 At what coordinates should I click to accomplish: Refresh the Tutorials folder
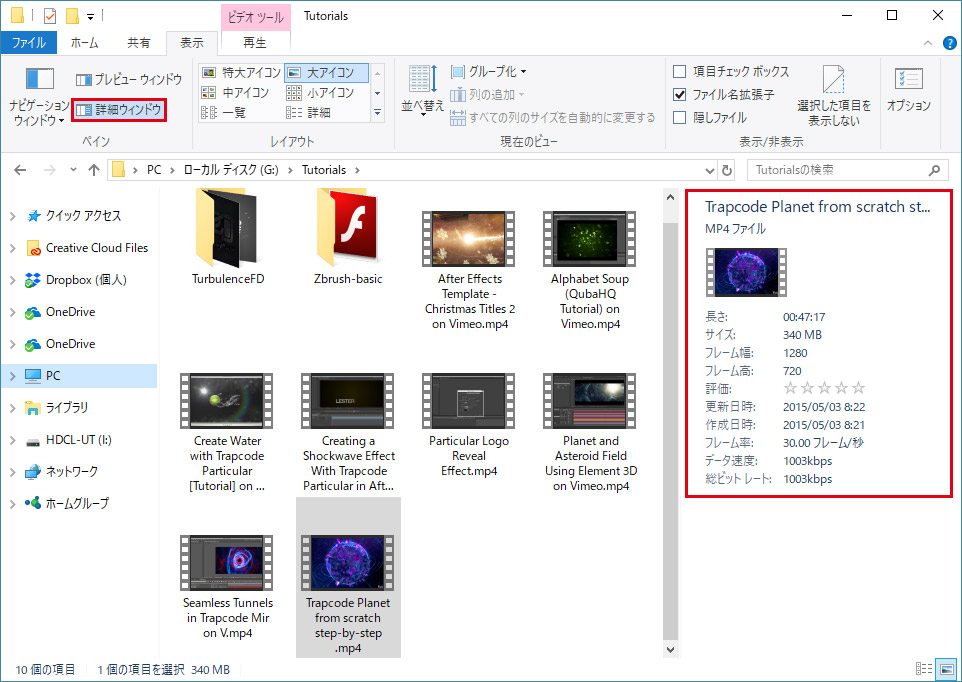727,170
